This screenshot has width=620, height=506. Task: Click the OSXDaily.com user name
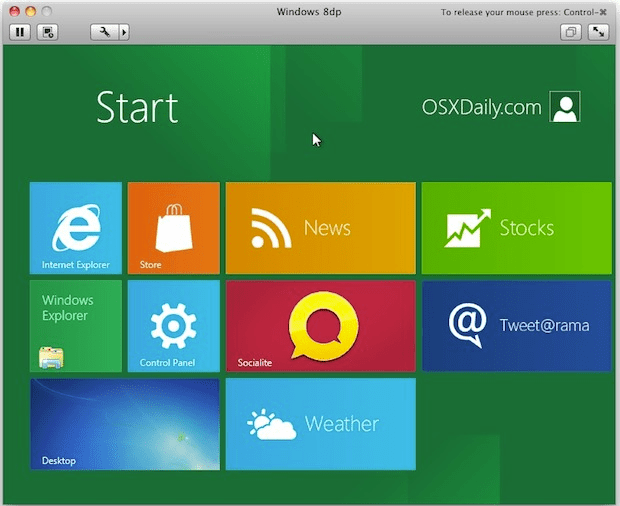point(481,107)
